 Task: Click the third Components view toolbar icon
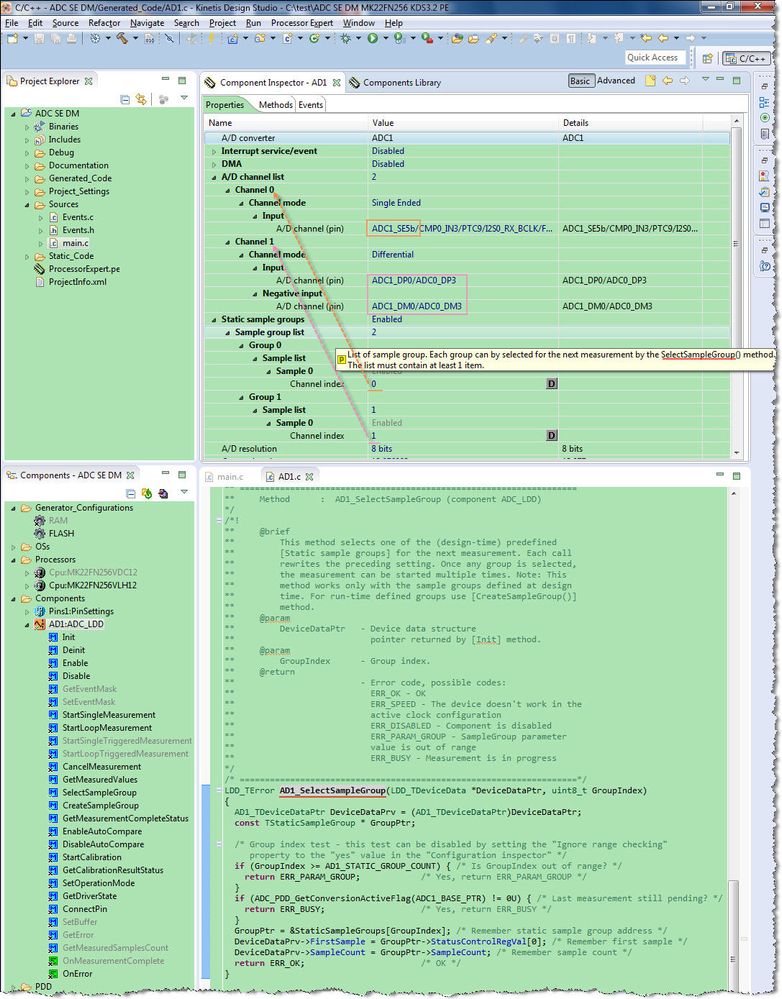[163, 493]
